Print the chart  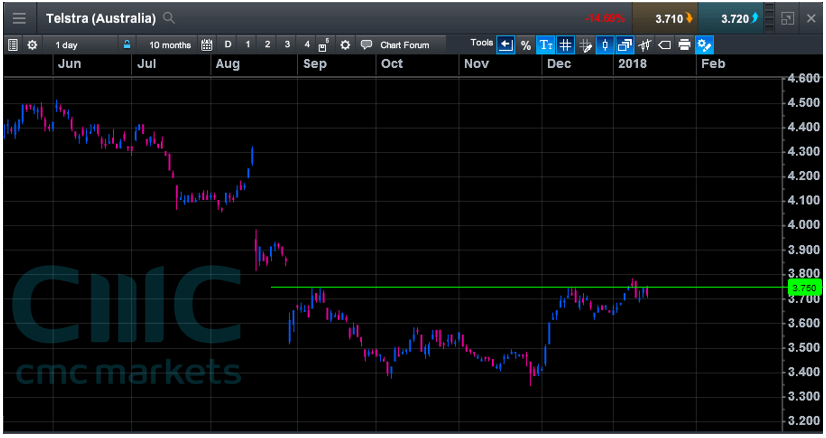click(684, 45)
